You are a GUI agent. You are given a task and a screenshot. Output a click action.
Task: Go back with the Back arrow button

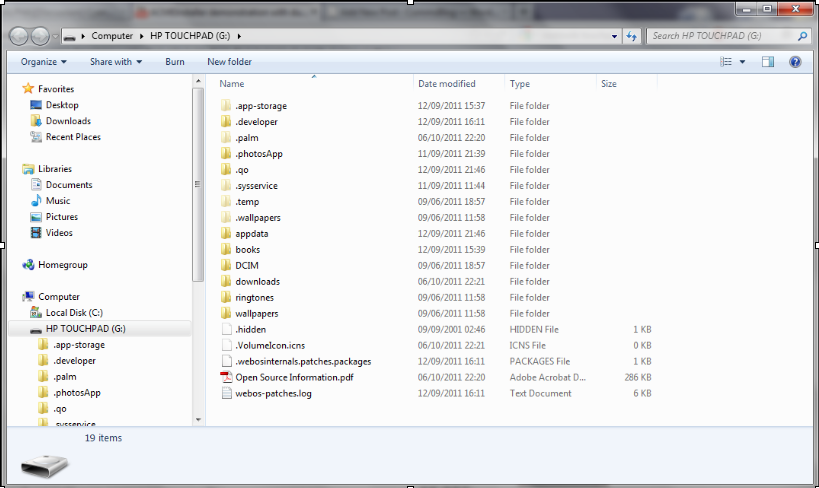19,36
